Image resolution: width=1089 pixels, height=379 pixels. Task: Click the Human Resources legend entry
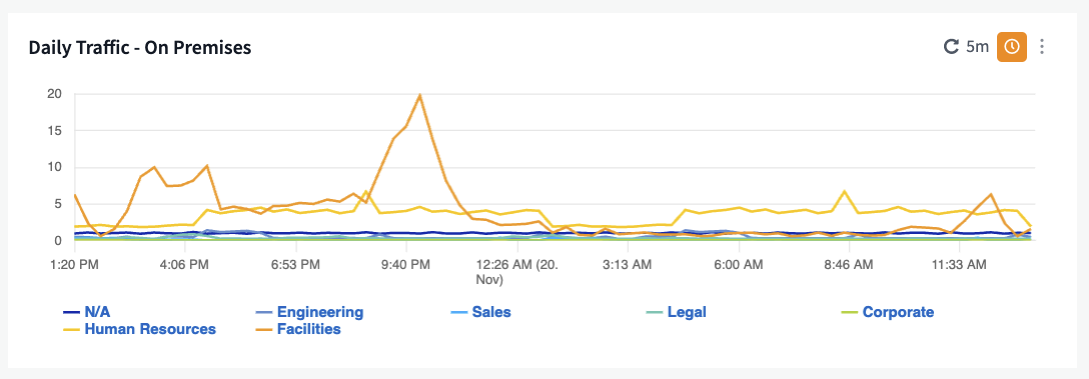[x=150, y=329]
